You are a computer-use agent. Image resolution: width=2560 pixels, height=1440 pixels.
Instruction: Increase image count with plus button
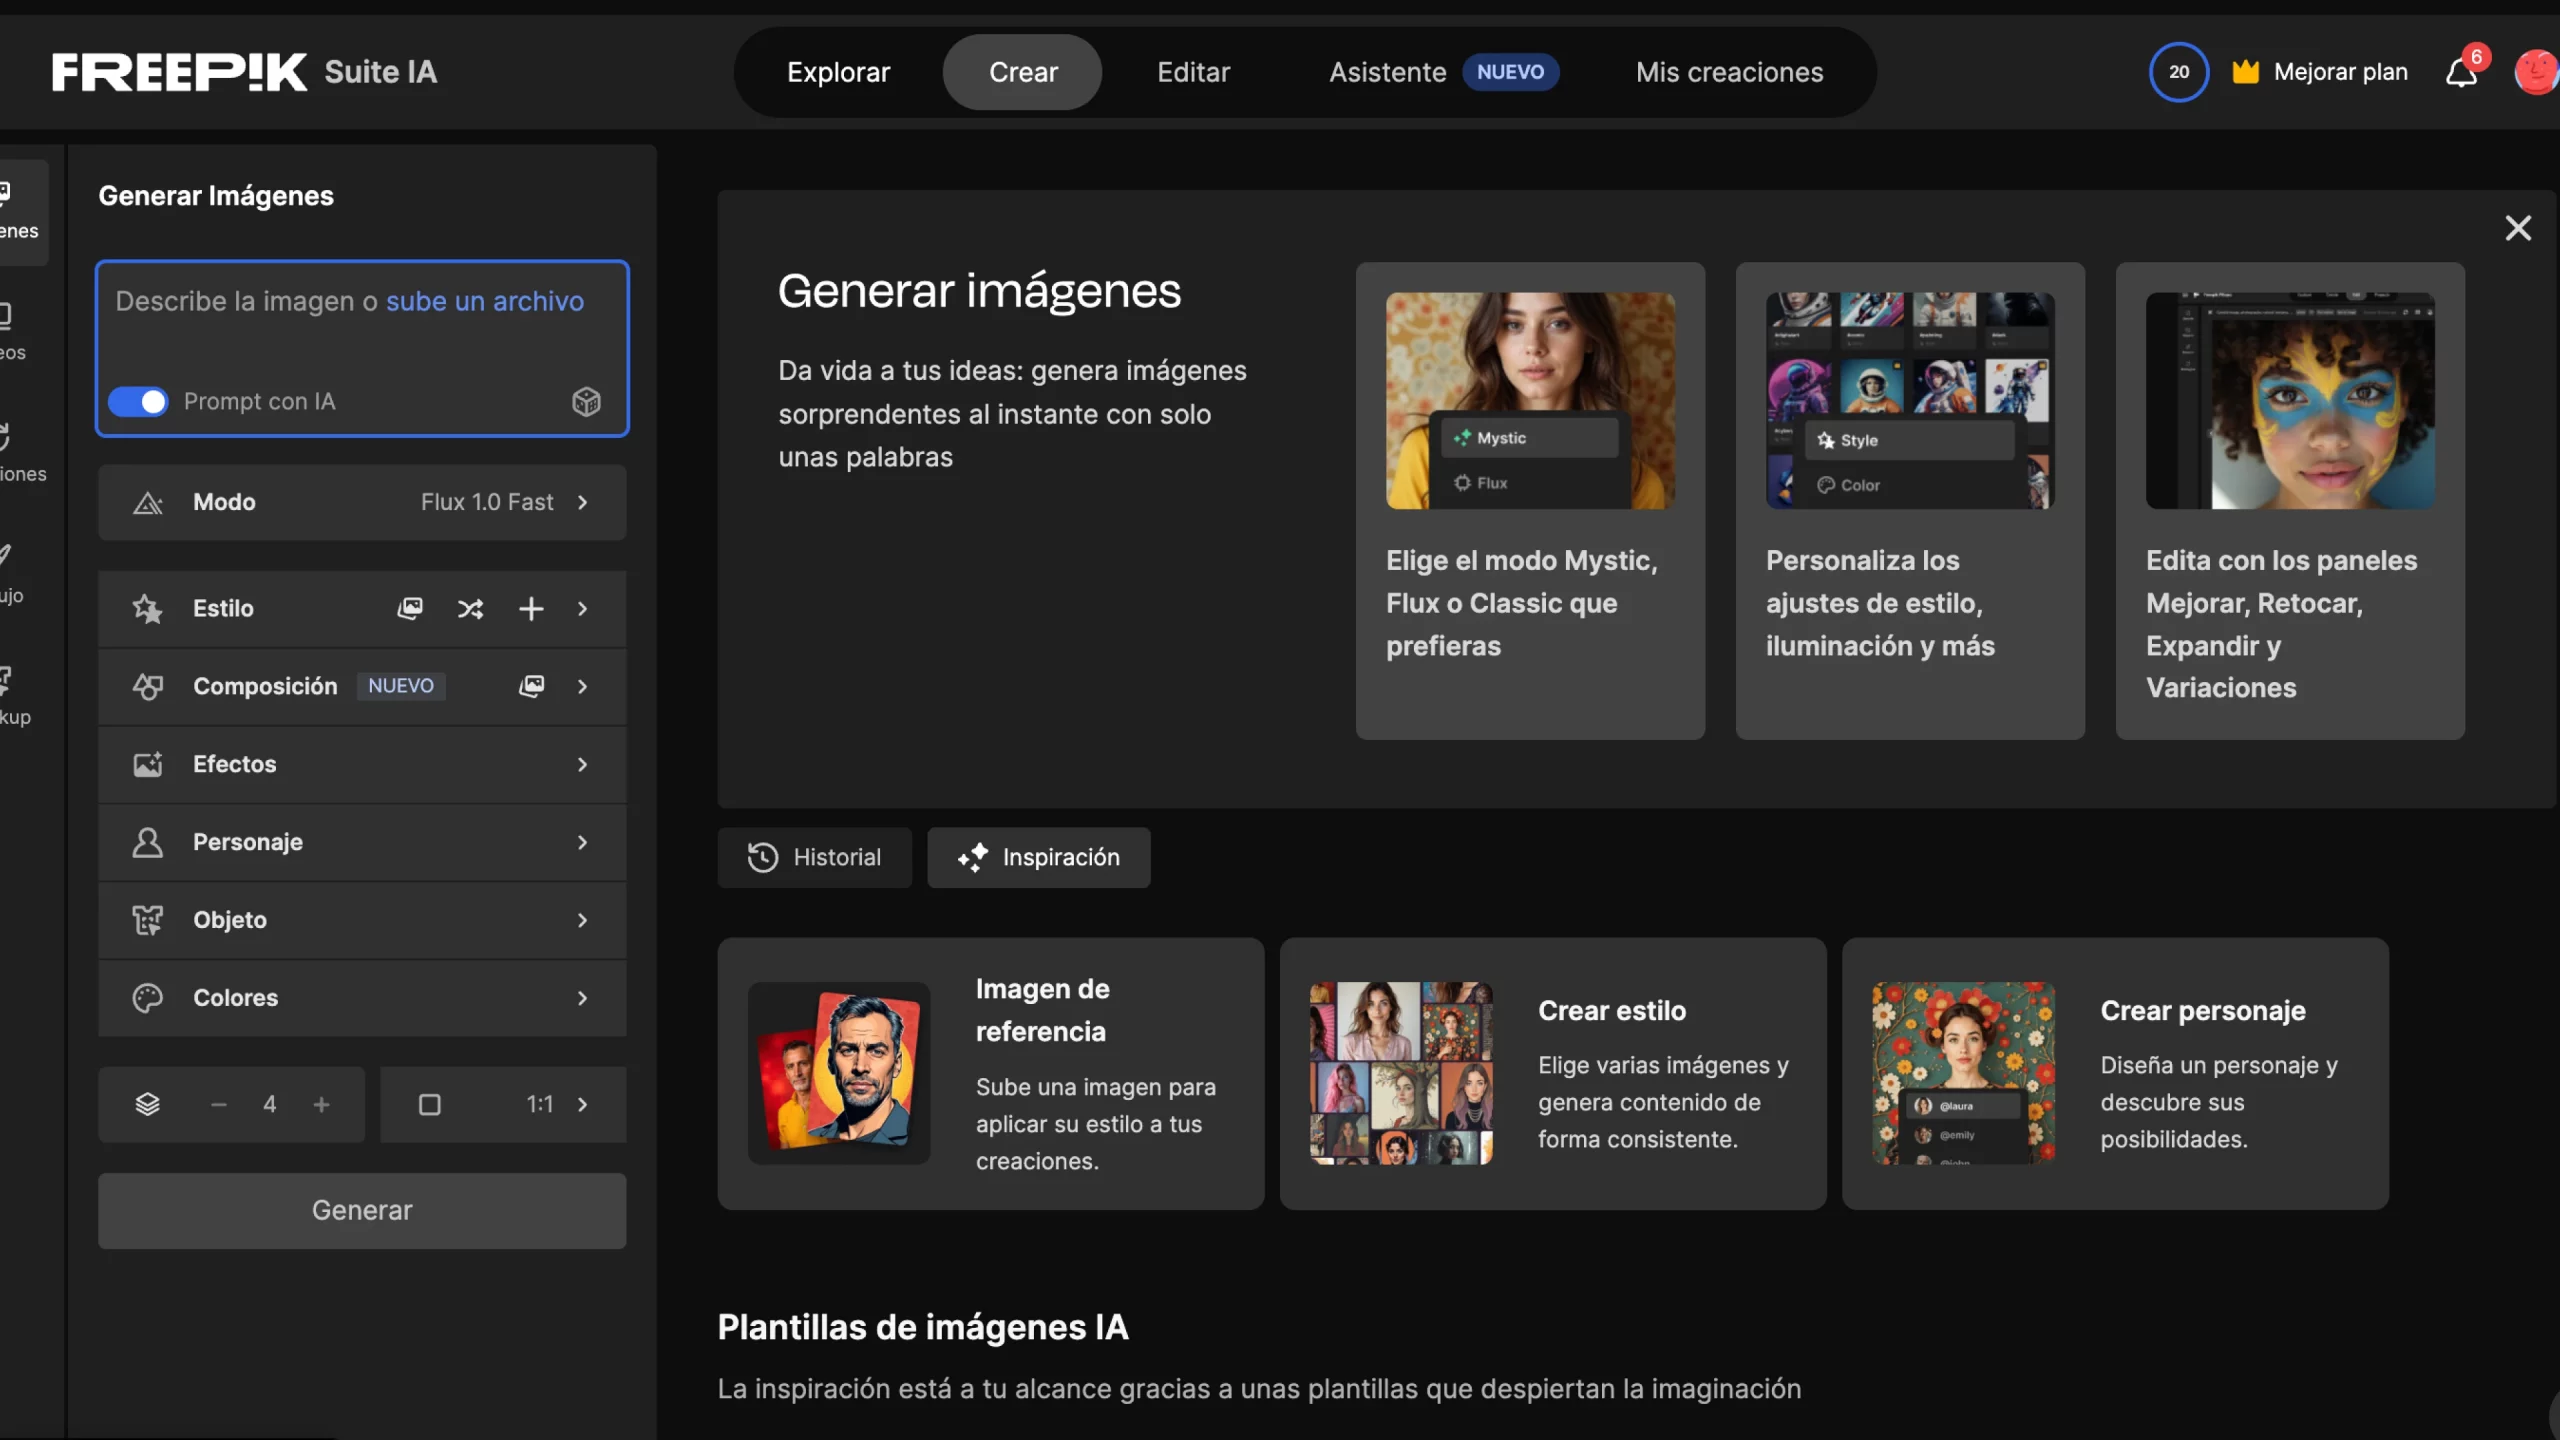(321, 1104)
